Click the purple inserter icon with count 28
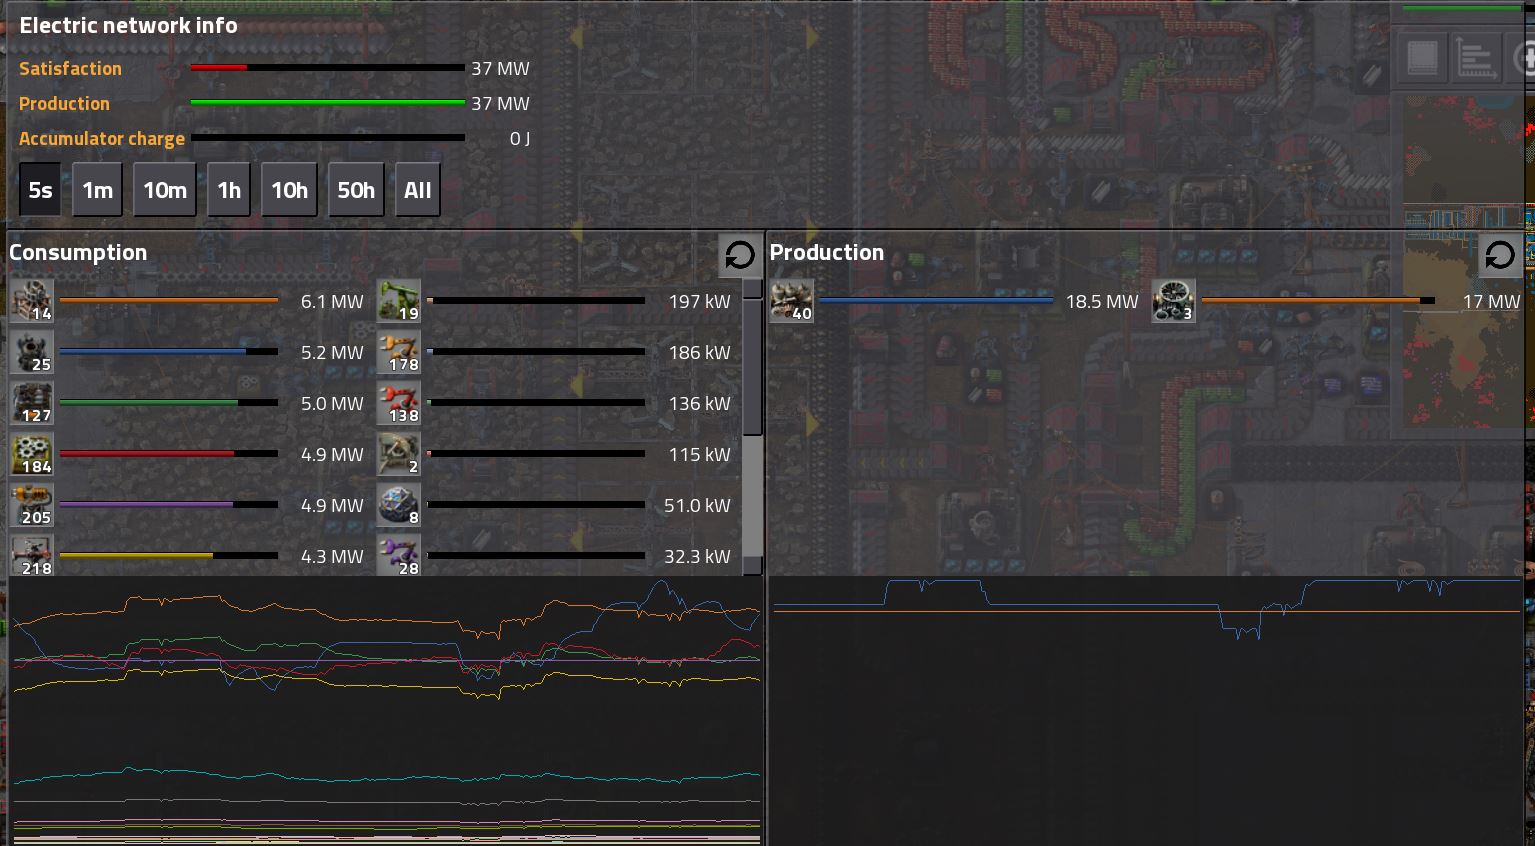This screenshot has height=846, width=1535. [x=399, y=555]
